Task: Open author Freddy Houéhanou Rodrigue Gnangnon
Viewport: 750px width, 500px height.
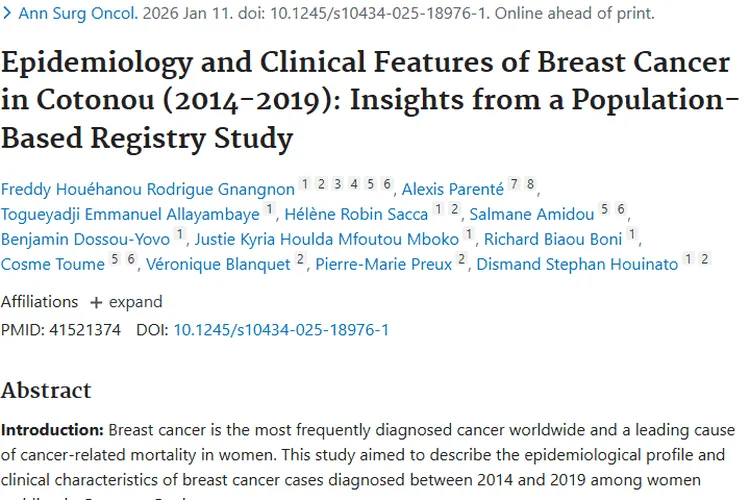Action: (x=148, y=189)
